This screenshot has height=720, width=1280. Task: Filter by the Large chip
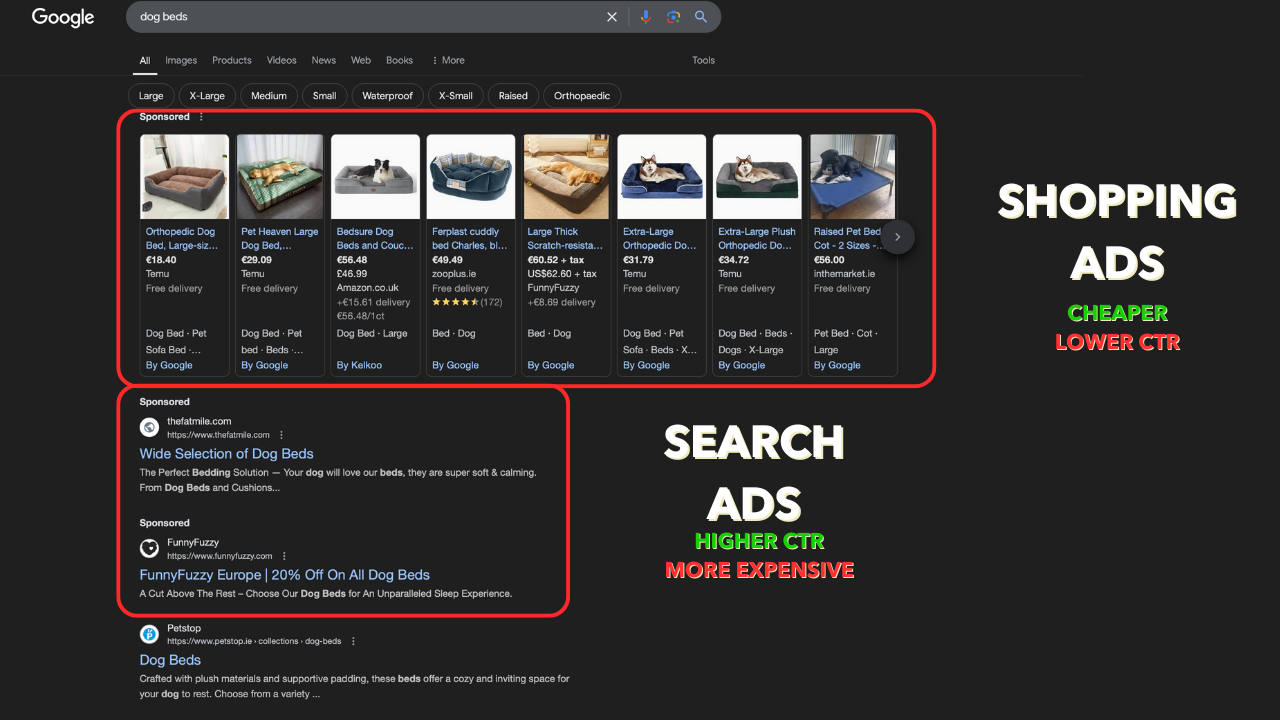point(151,96)
